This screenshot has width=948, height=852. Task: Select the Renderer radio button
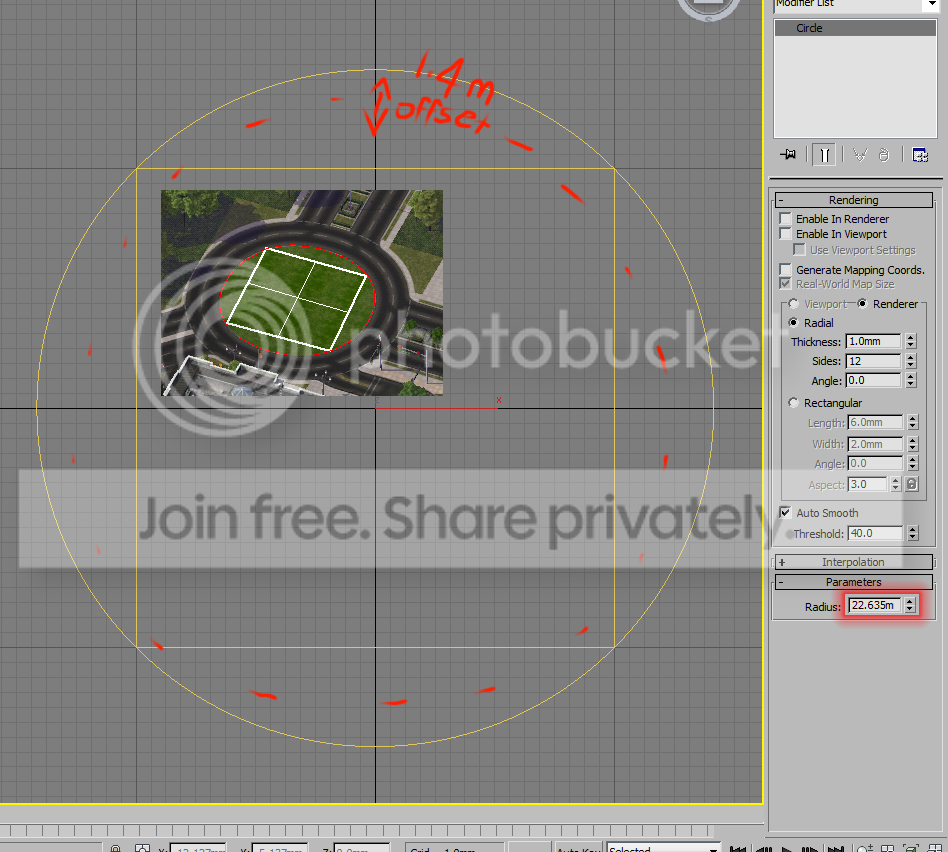click(x=863, y=304)
